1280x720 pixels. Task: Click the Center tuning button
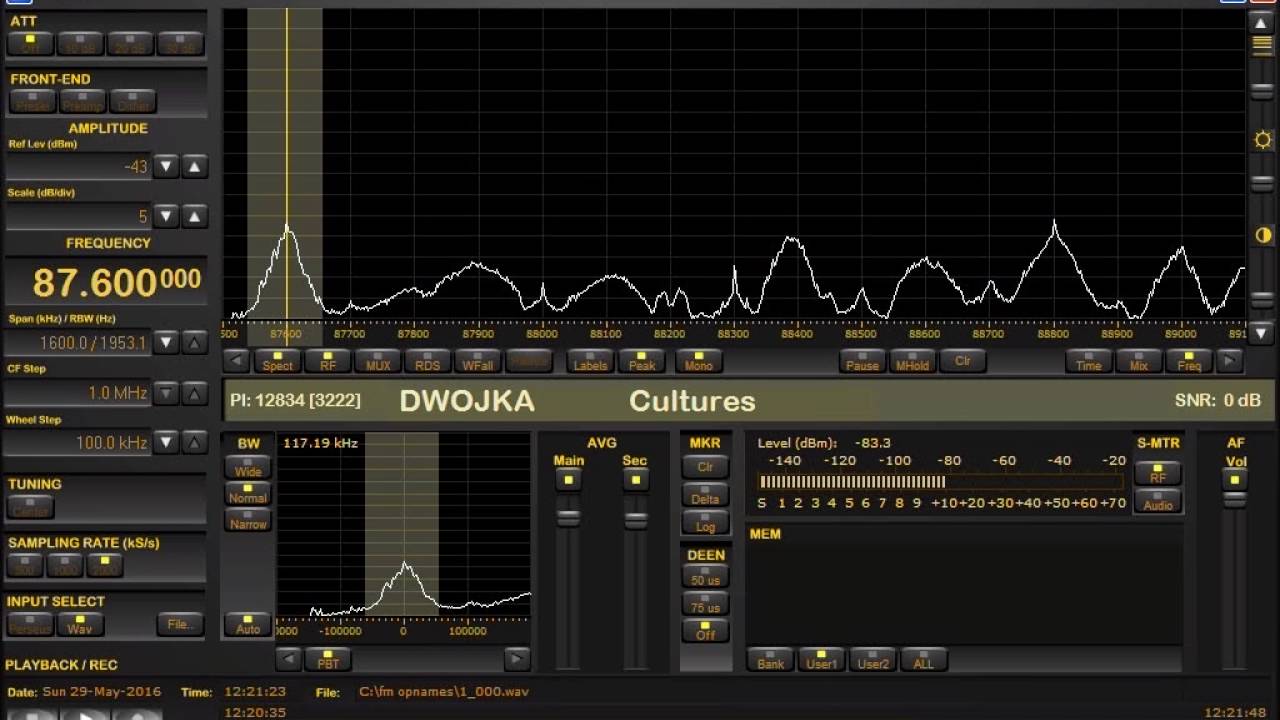point(30,506)
